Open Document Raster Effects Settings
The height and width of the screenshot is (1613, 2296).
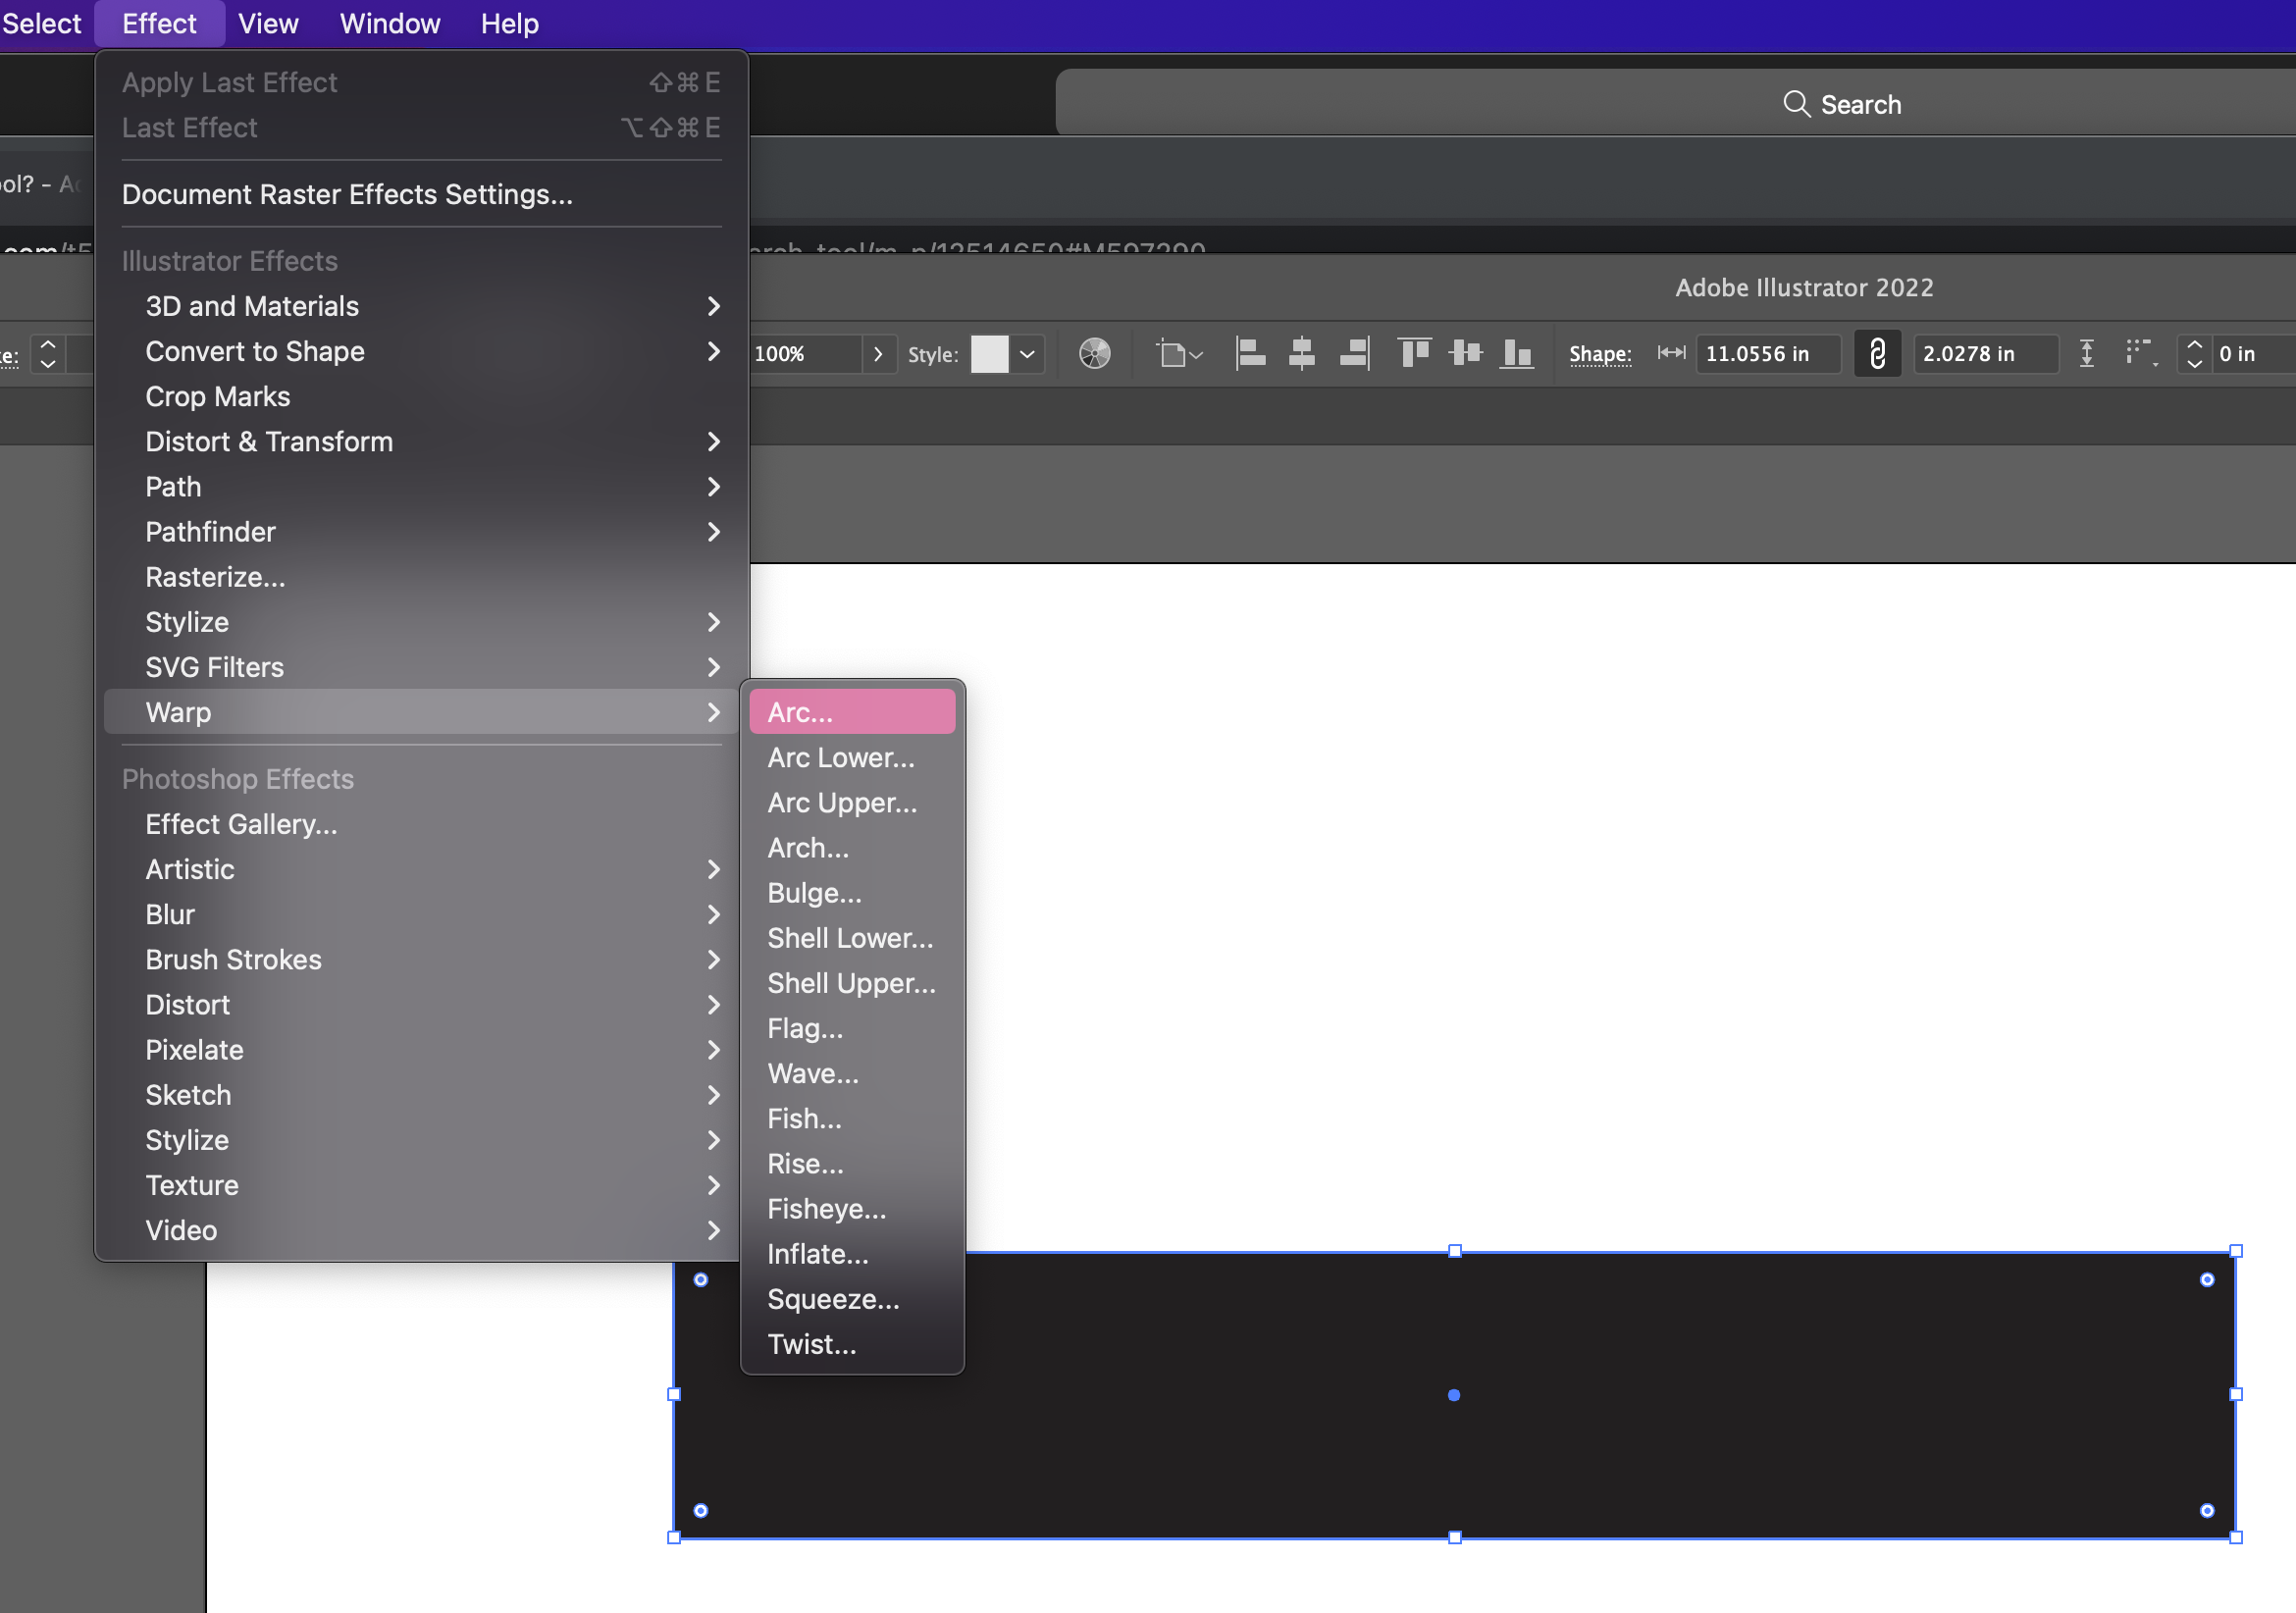pos(347,194)
